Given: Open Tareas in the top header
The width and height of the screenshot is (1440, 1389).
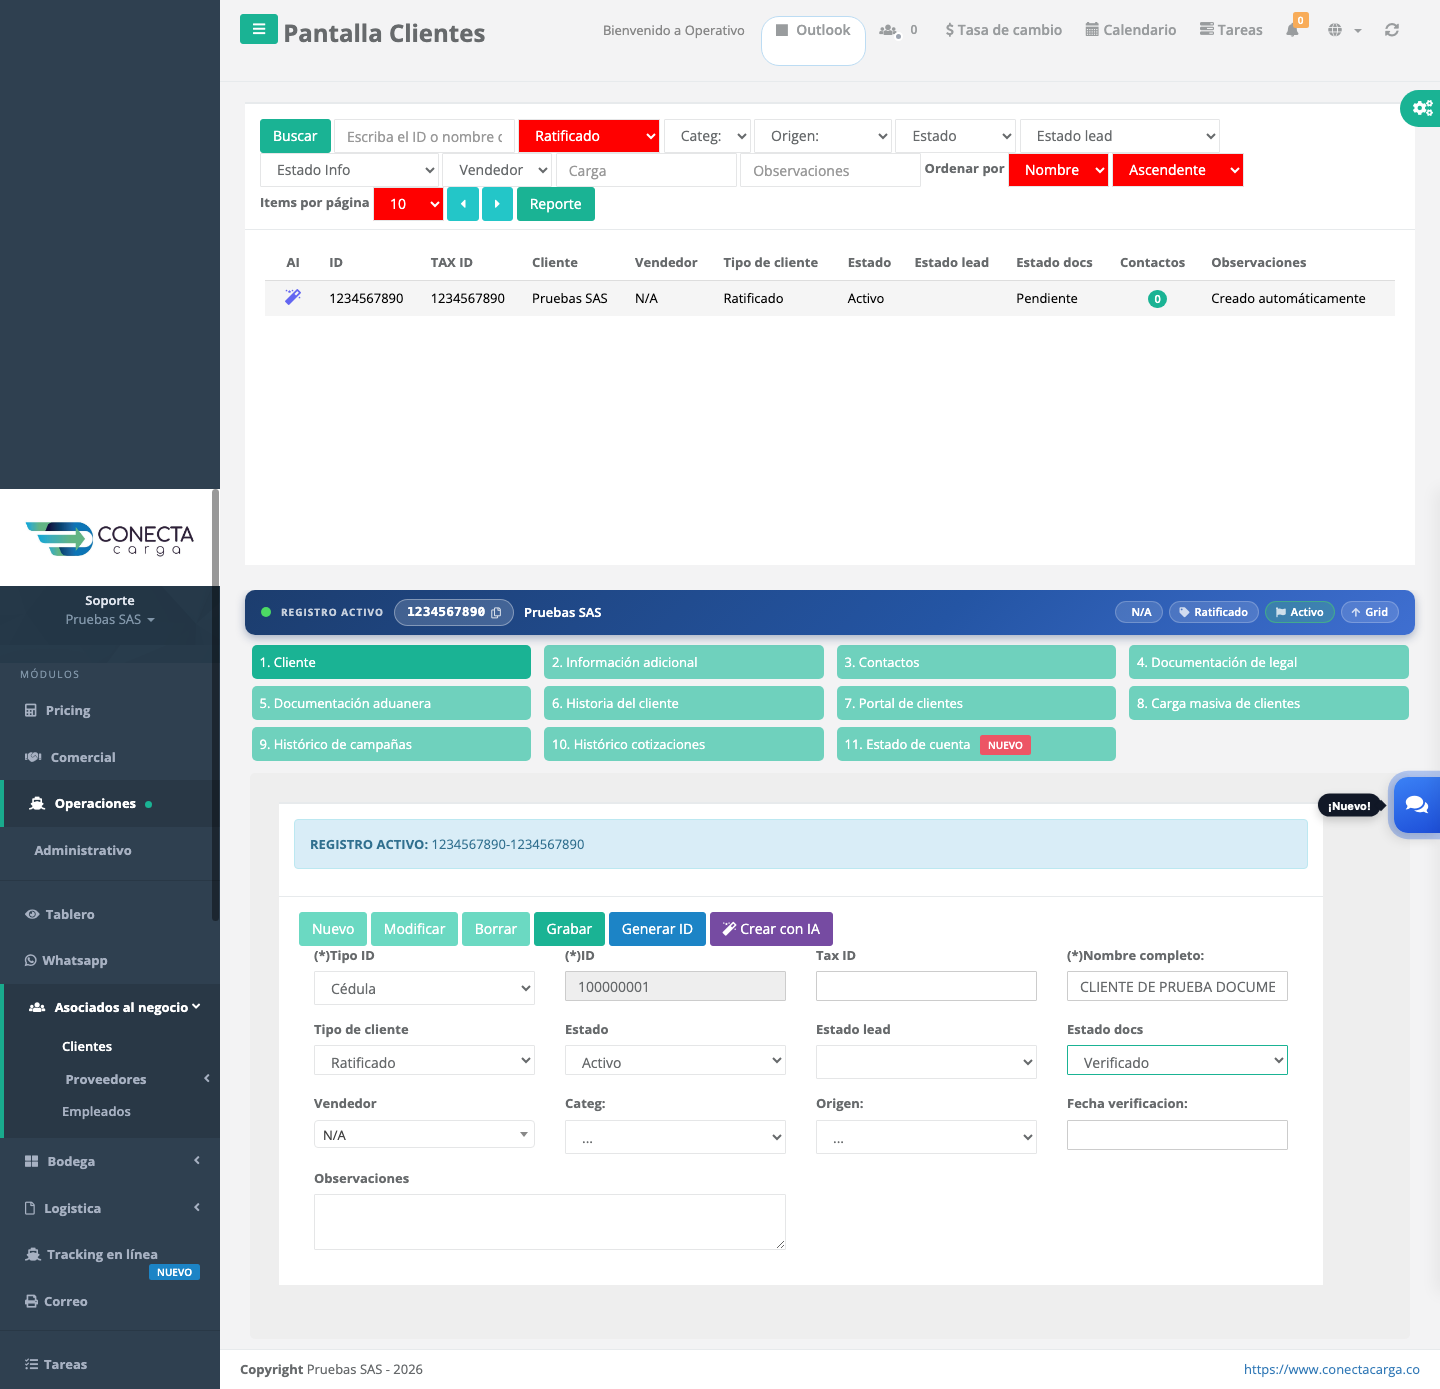Looking at the screenshot, I should (x=1231, y=30).
